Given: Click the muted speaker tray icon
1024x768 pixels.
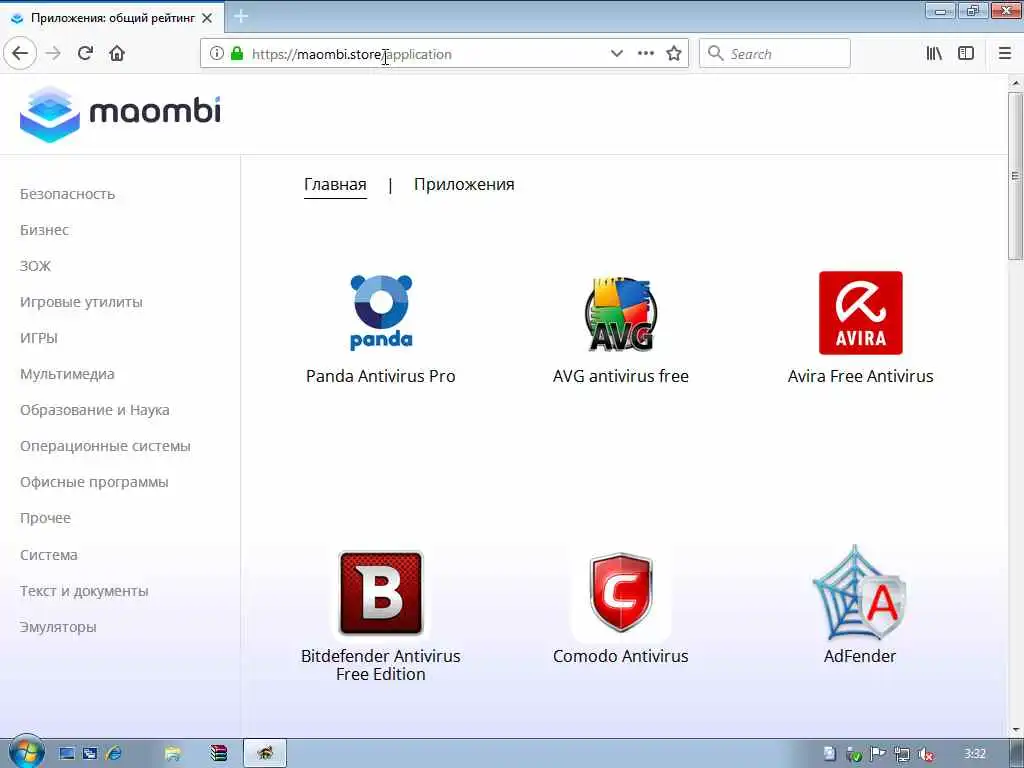Looking at the screenshot, I should [x=925, y=754].
